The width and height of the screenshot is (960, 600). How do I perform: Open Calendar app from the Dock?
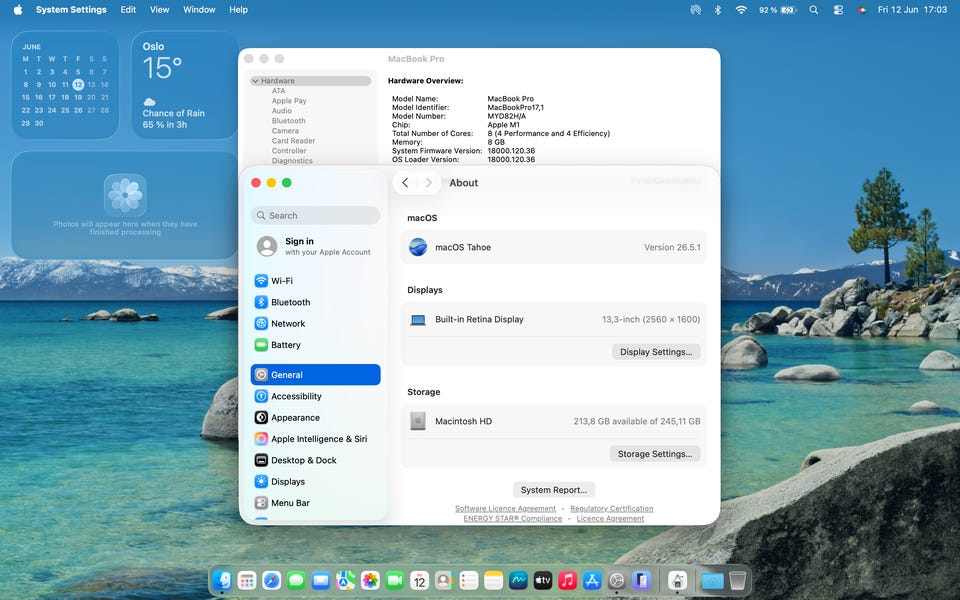419,580
